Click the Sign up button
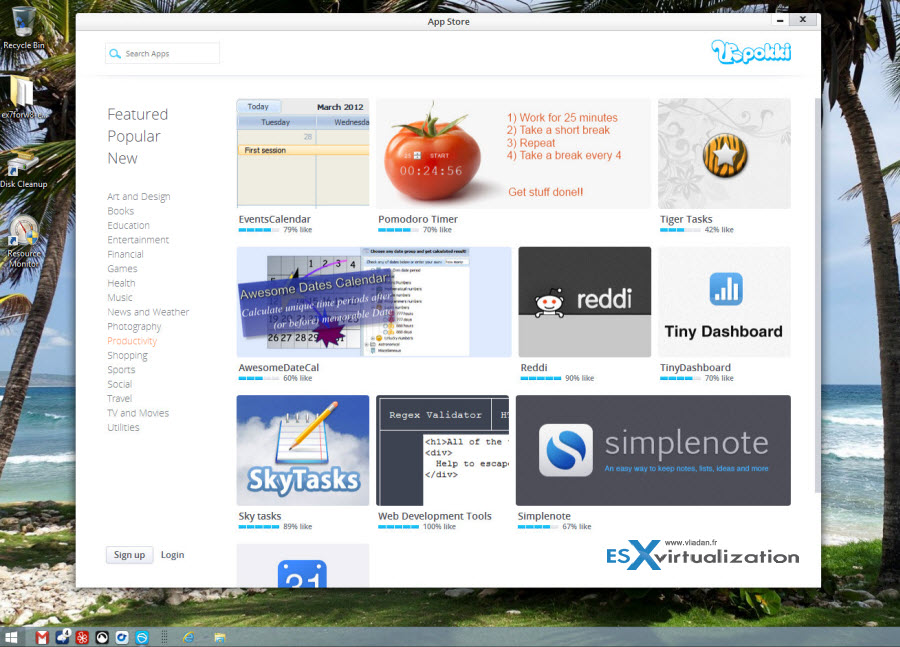The height and width of the screenshot is (647, 900). pos(129,555)
